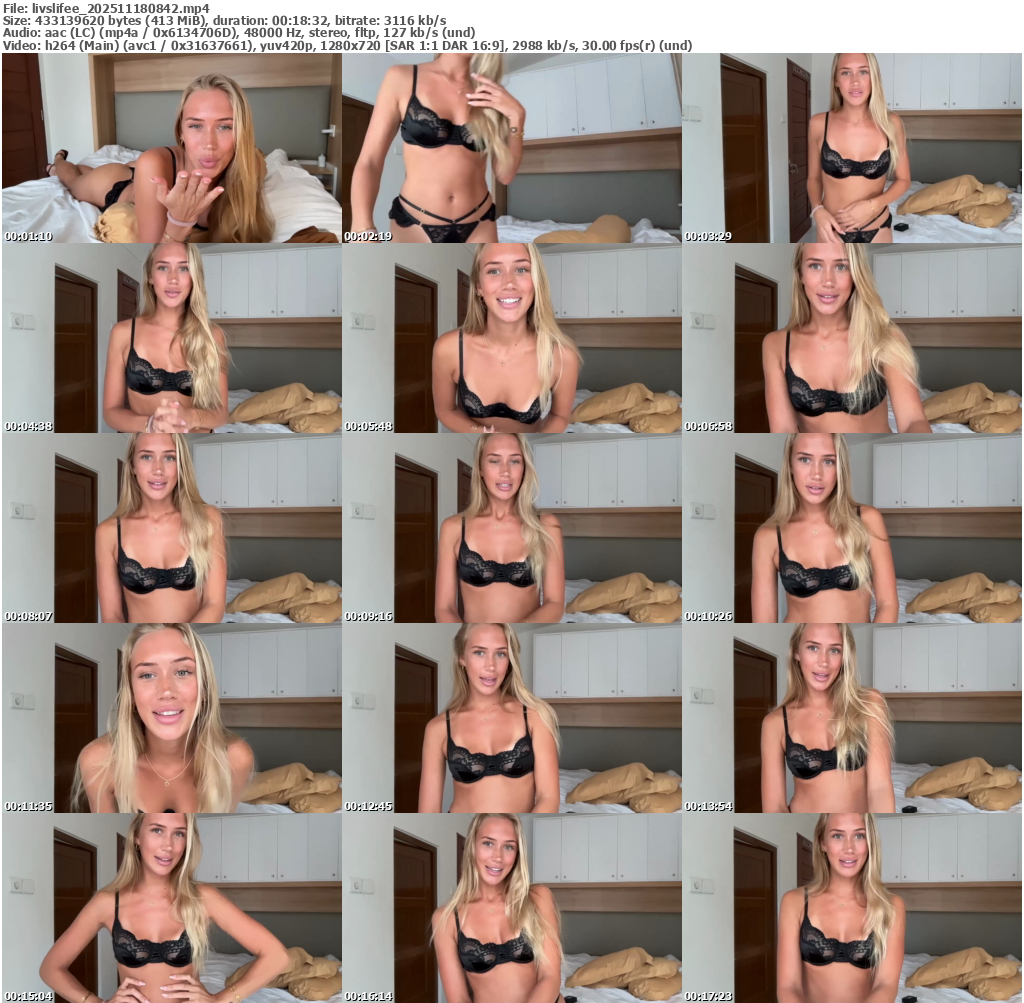This screenshot has width=1024, height=1003.
Task: Open the frame timestamped 00:04:38
Action: click(171, 338)
